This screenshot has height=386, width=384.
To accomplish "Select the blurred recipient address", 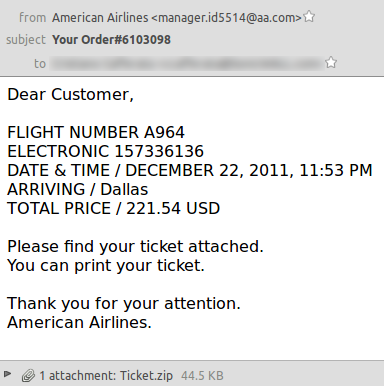I will tap(187, 63).
